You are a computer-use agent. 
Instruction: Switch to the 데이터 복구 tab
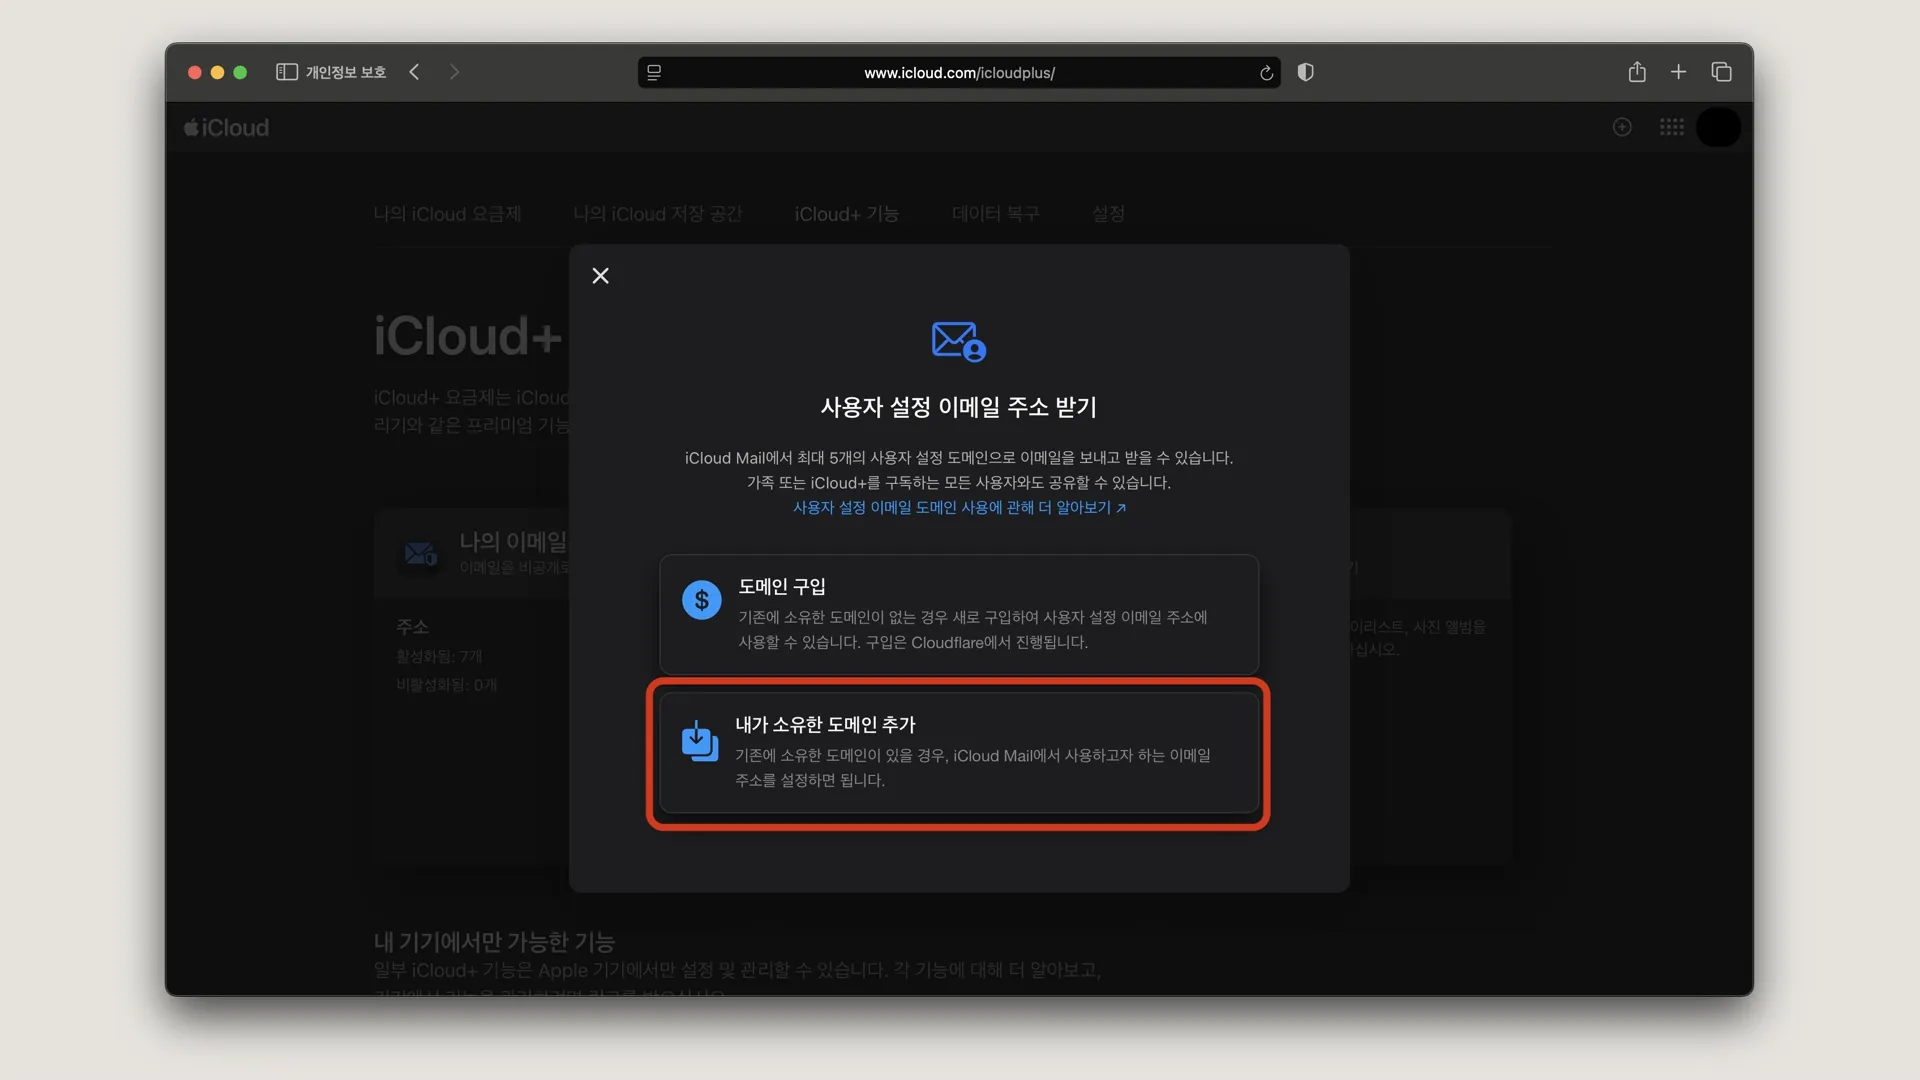point(996,214)
